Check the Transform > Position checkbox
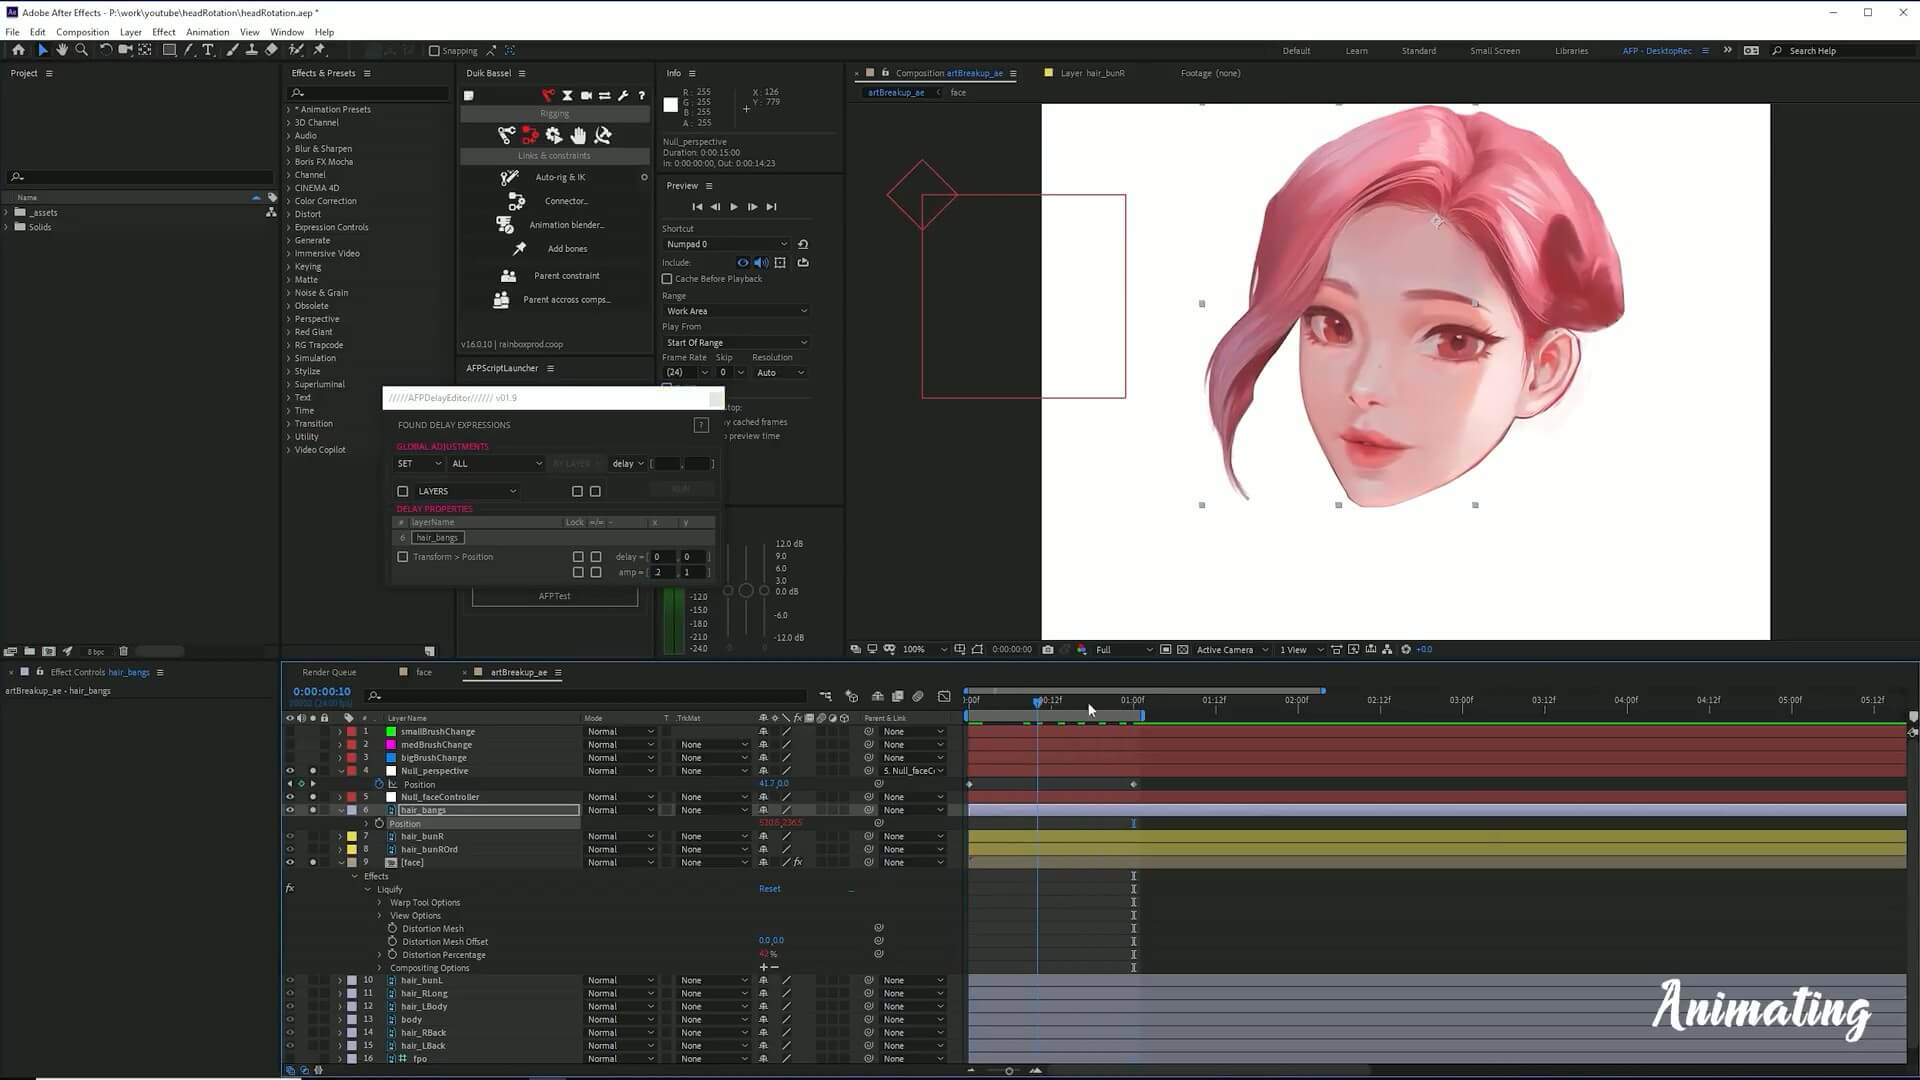 [403, 557]
